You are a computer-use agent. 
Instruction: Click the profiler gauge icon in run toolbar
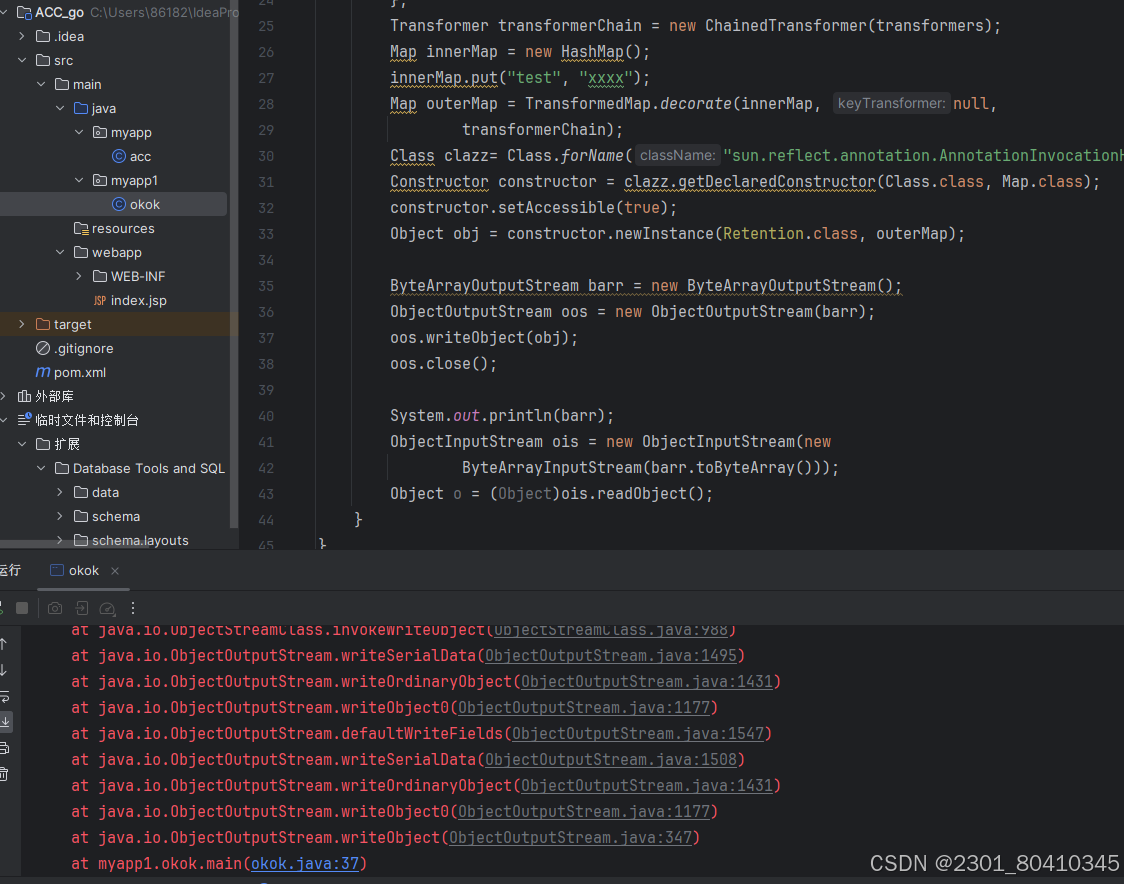(107, 609)
